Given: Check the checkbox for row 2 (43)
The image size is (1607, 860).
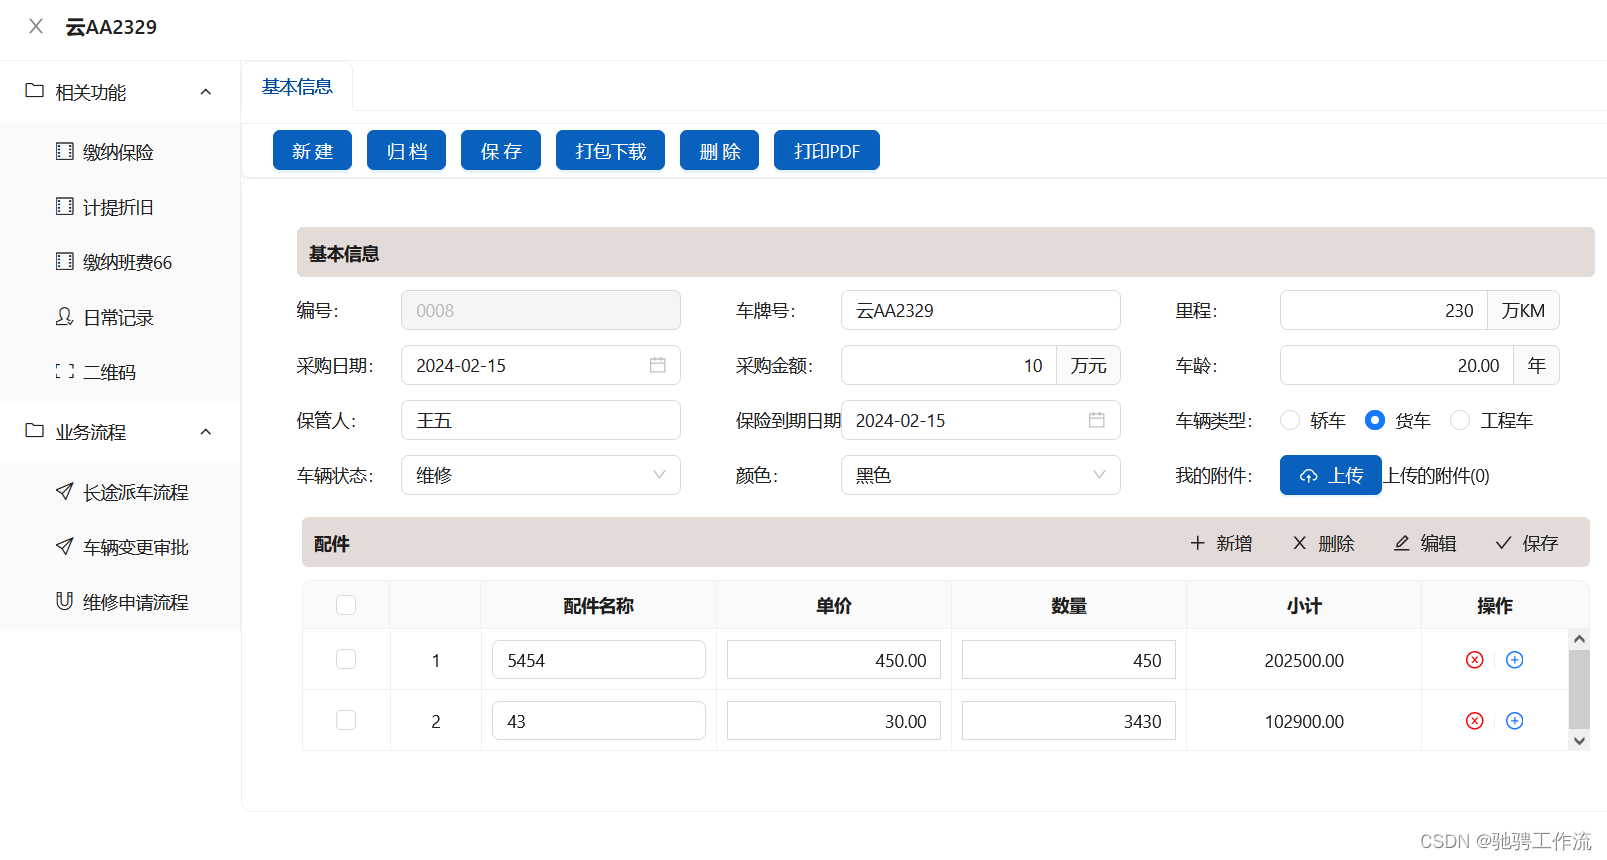Looking at the screenshot, I should 346,720.
